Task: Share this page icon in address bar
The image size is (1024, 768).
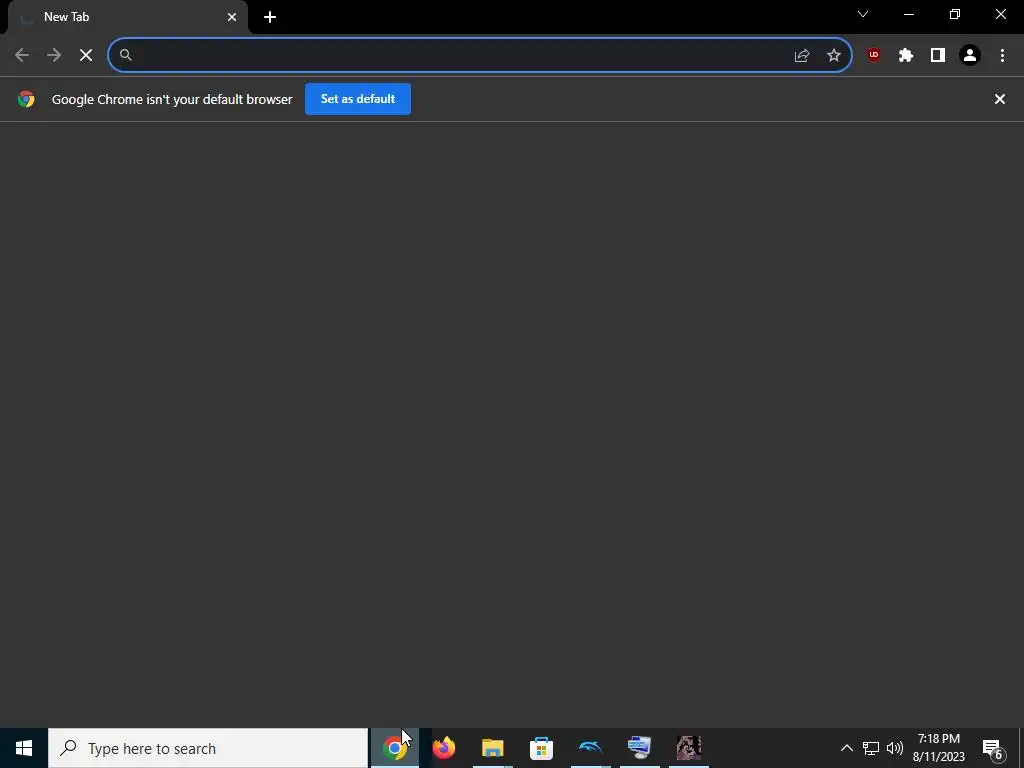Action: tap(802, 56)
